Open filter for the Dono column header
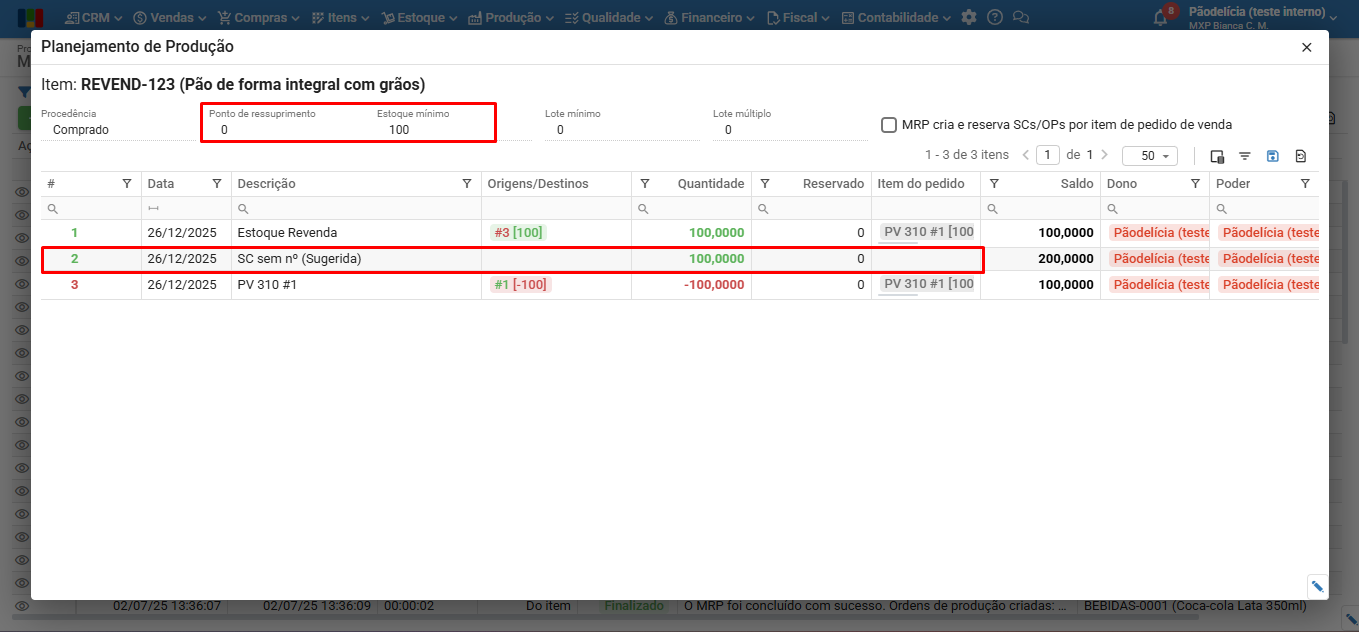The image size is (1359, 632). (1195, 184)
